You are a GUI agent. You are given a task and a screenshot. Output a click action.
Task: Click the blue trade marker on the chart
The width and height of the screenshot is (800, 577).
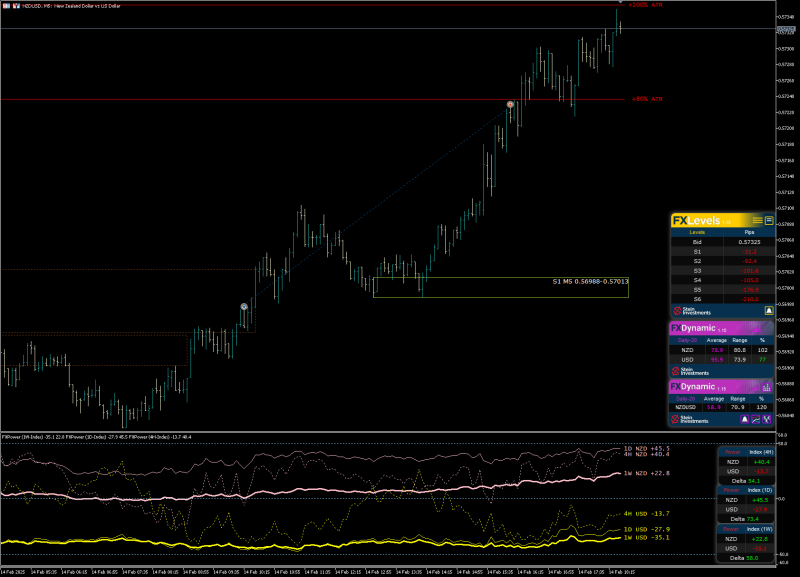(x=244, y=307)
